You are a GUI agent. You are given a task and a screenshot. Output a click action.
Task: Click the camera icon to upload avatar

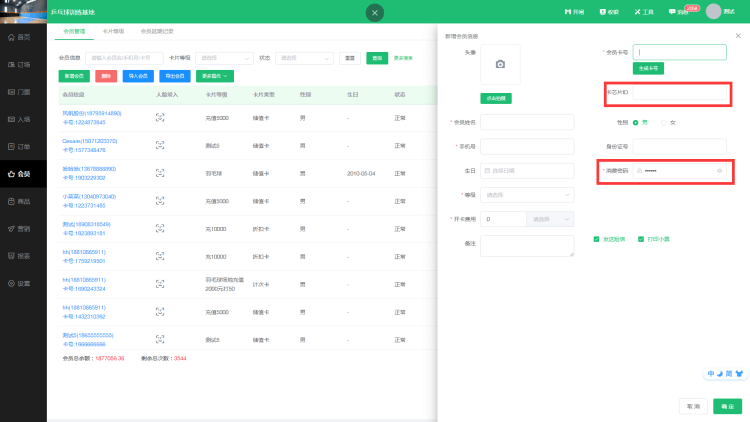pyautogui.click(x=500, y=65)
